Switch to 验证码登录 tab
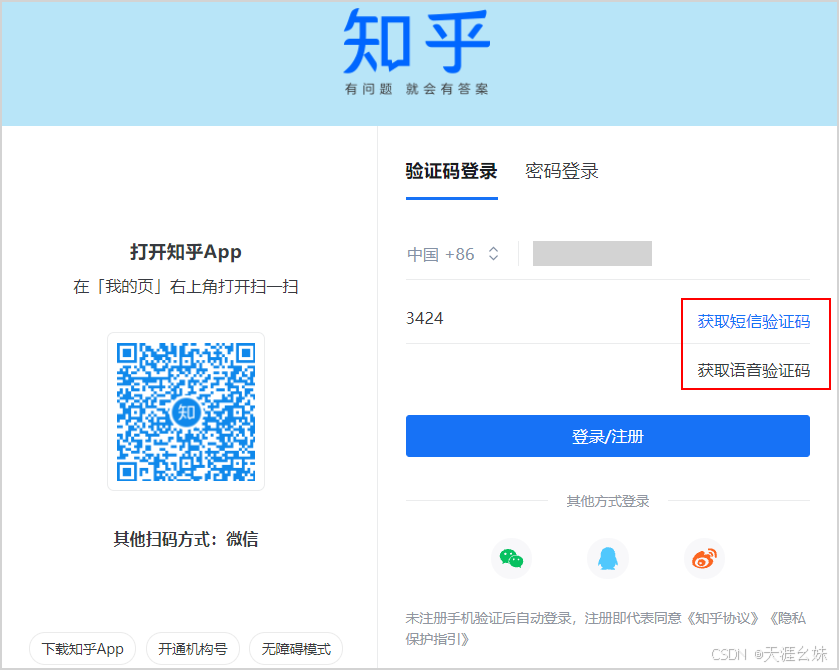 point(452,171)
